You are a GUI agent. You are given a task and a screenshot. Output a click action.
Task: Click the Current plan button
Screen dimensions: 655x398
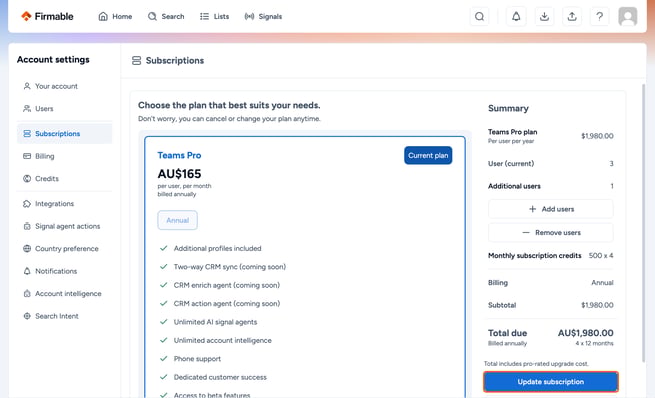428,155
